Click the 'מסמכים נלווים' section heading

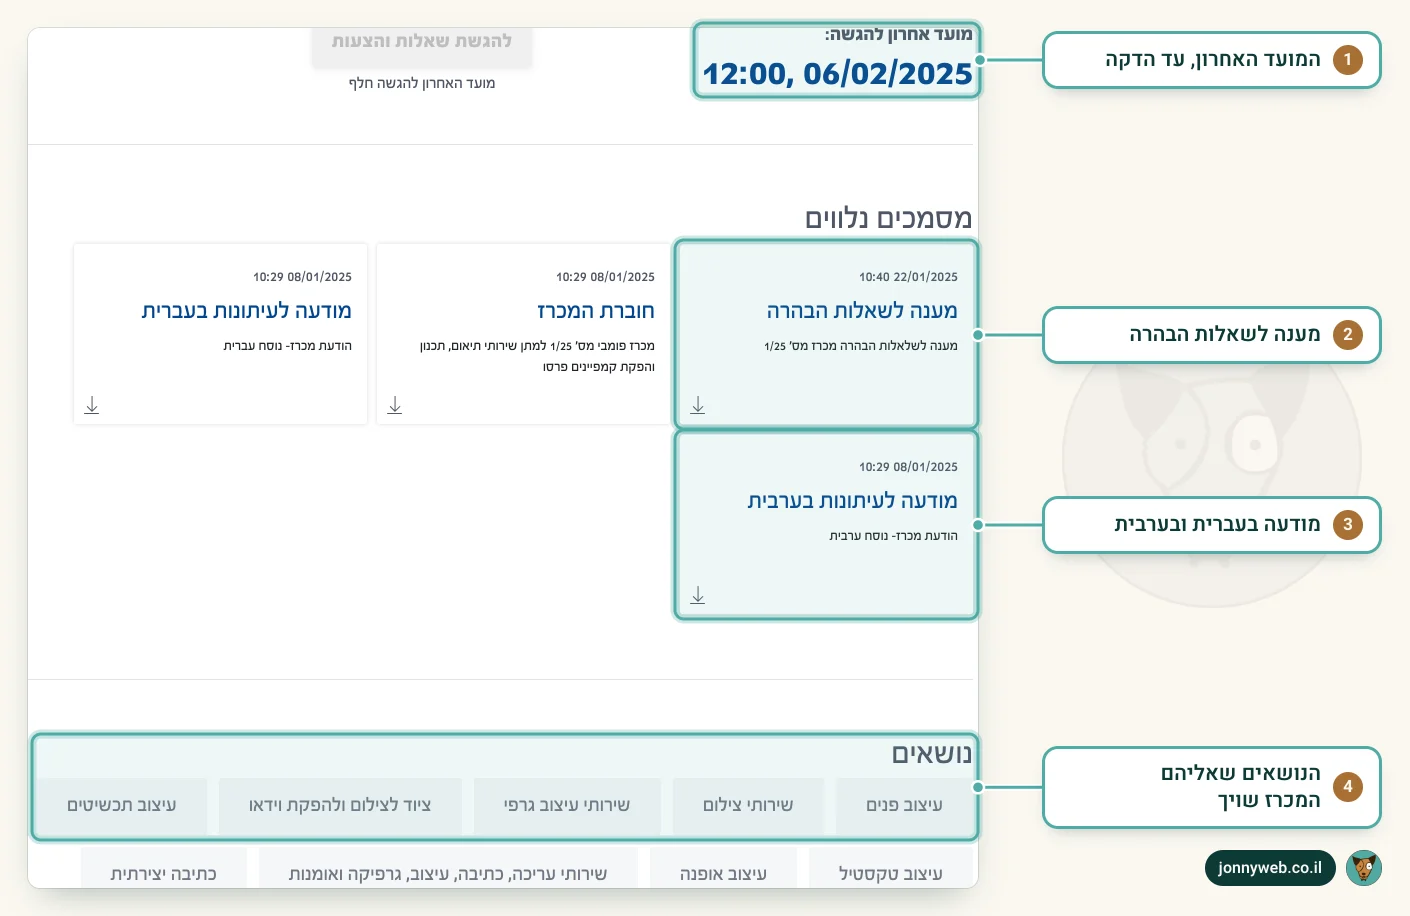[x=889, y=218]
